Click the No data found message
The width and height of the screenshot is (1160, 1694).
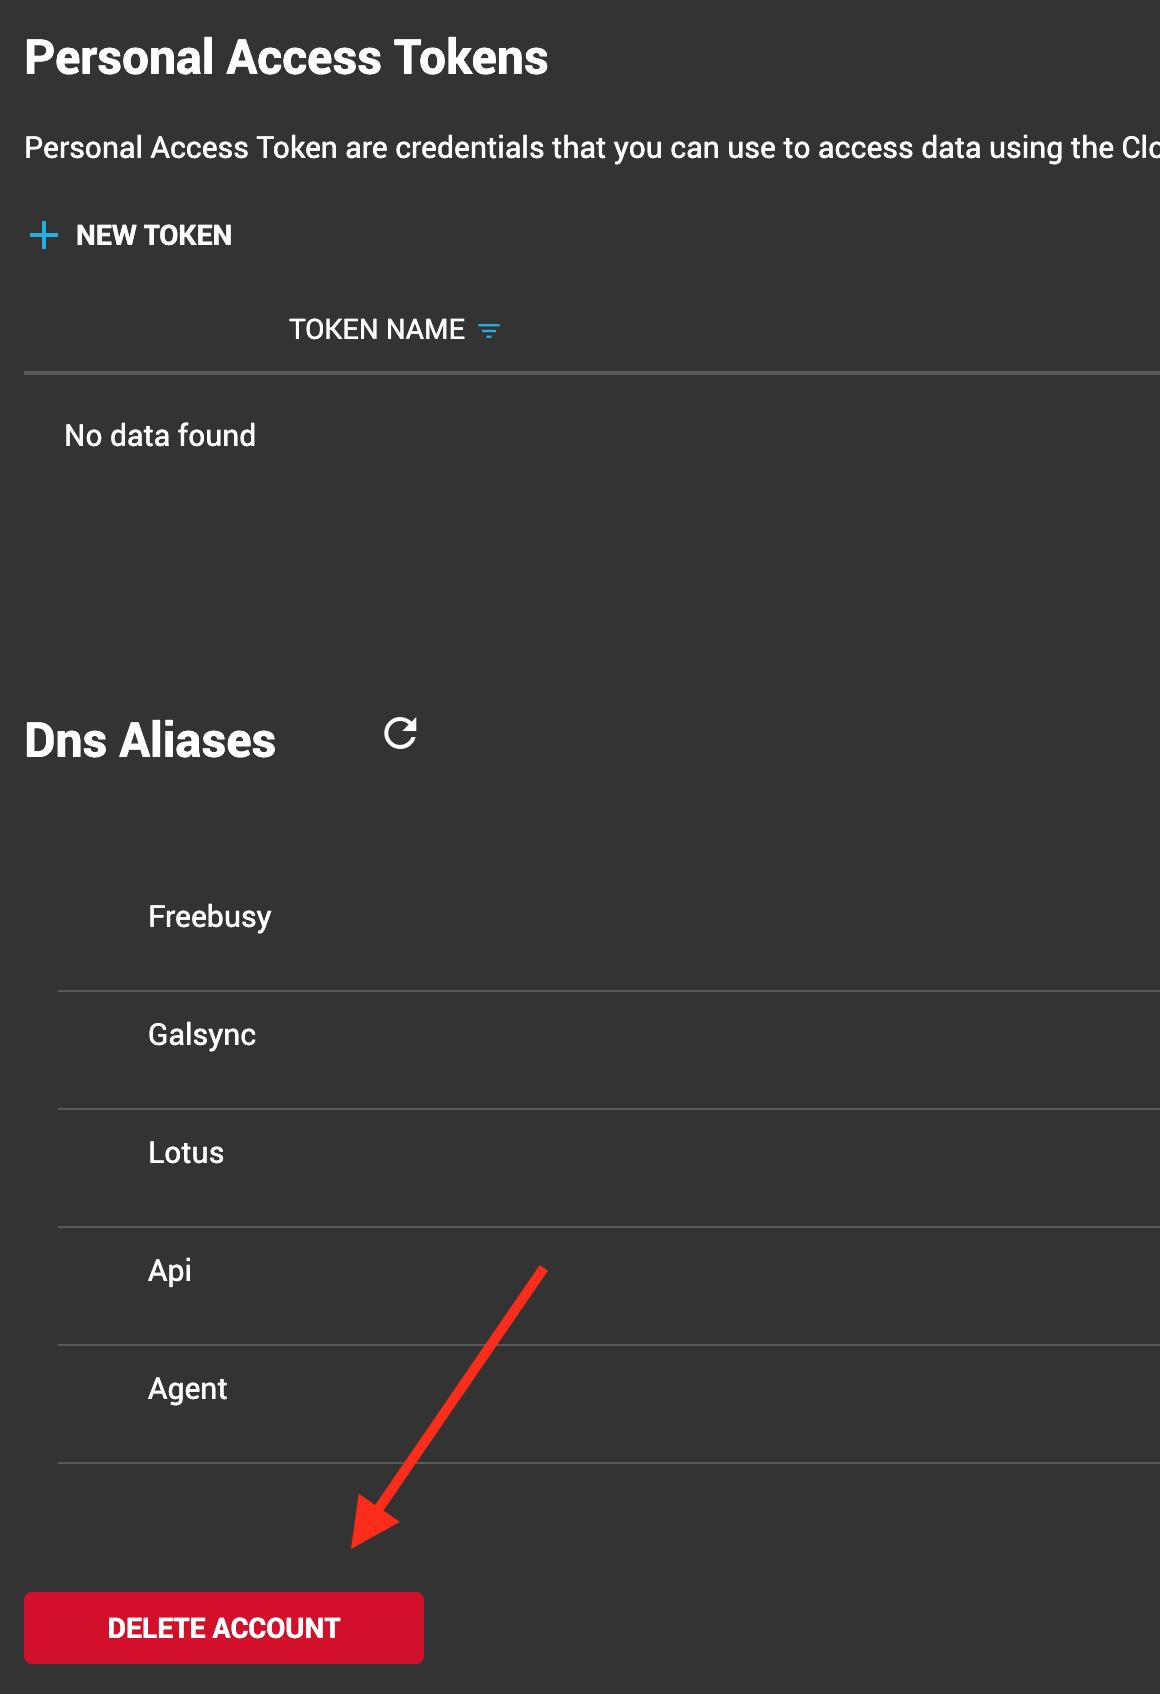point(160,436)
